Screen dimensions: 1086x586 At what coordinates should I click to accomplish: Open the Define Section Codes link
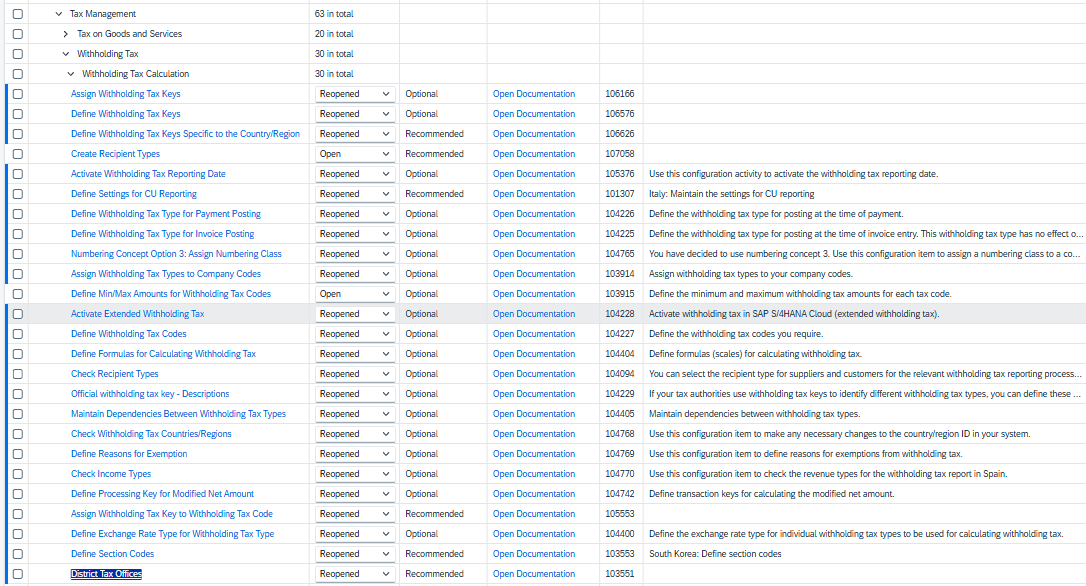point(112,554)
